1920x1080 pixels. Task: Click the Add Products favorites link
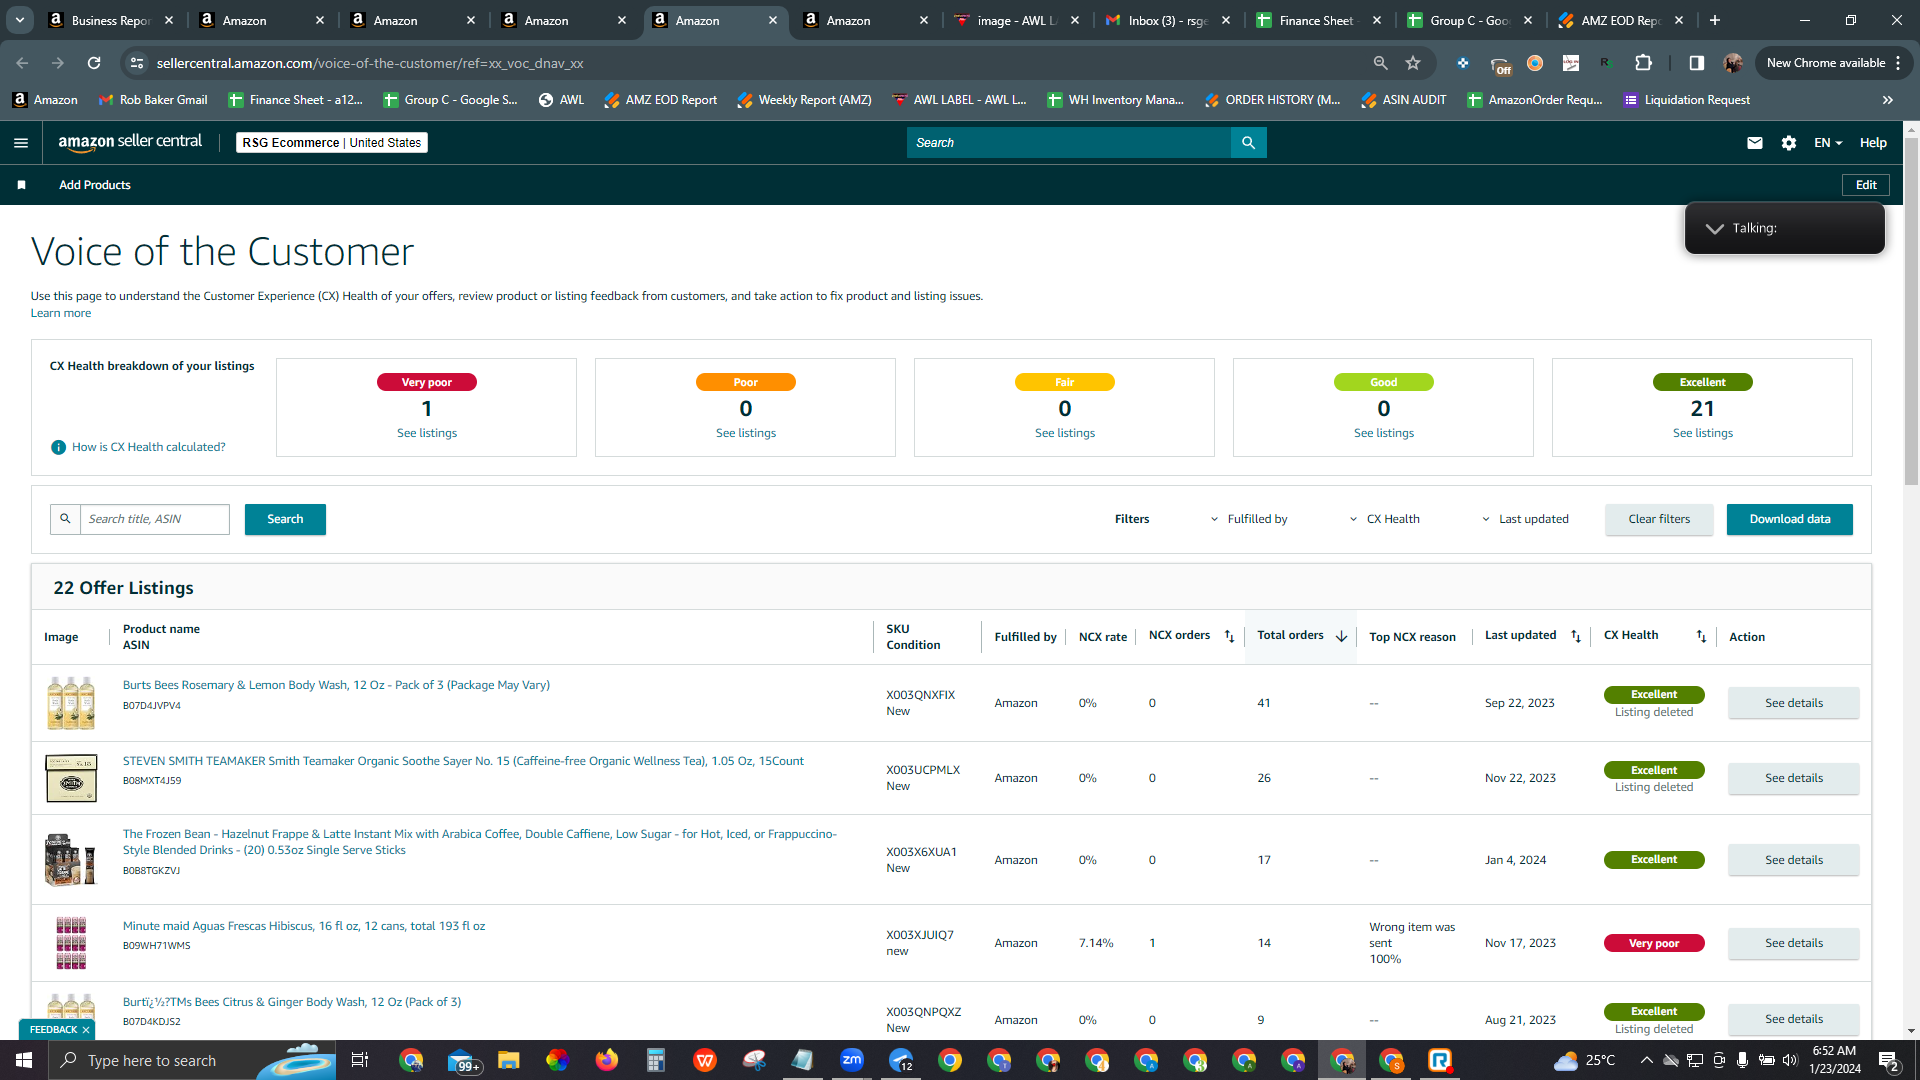click(95, 185)
